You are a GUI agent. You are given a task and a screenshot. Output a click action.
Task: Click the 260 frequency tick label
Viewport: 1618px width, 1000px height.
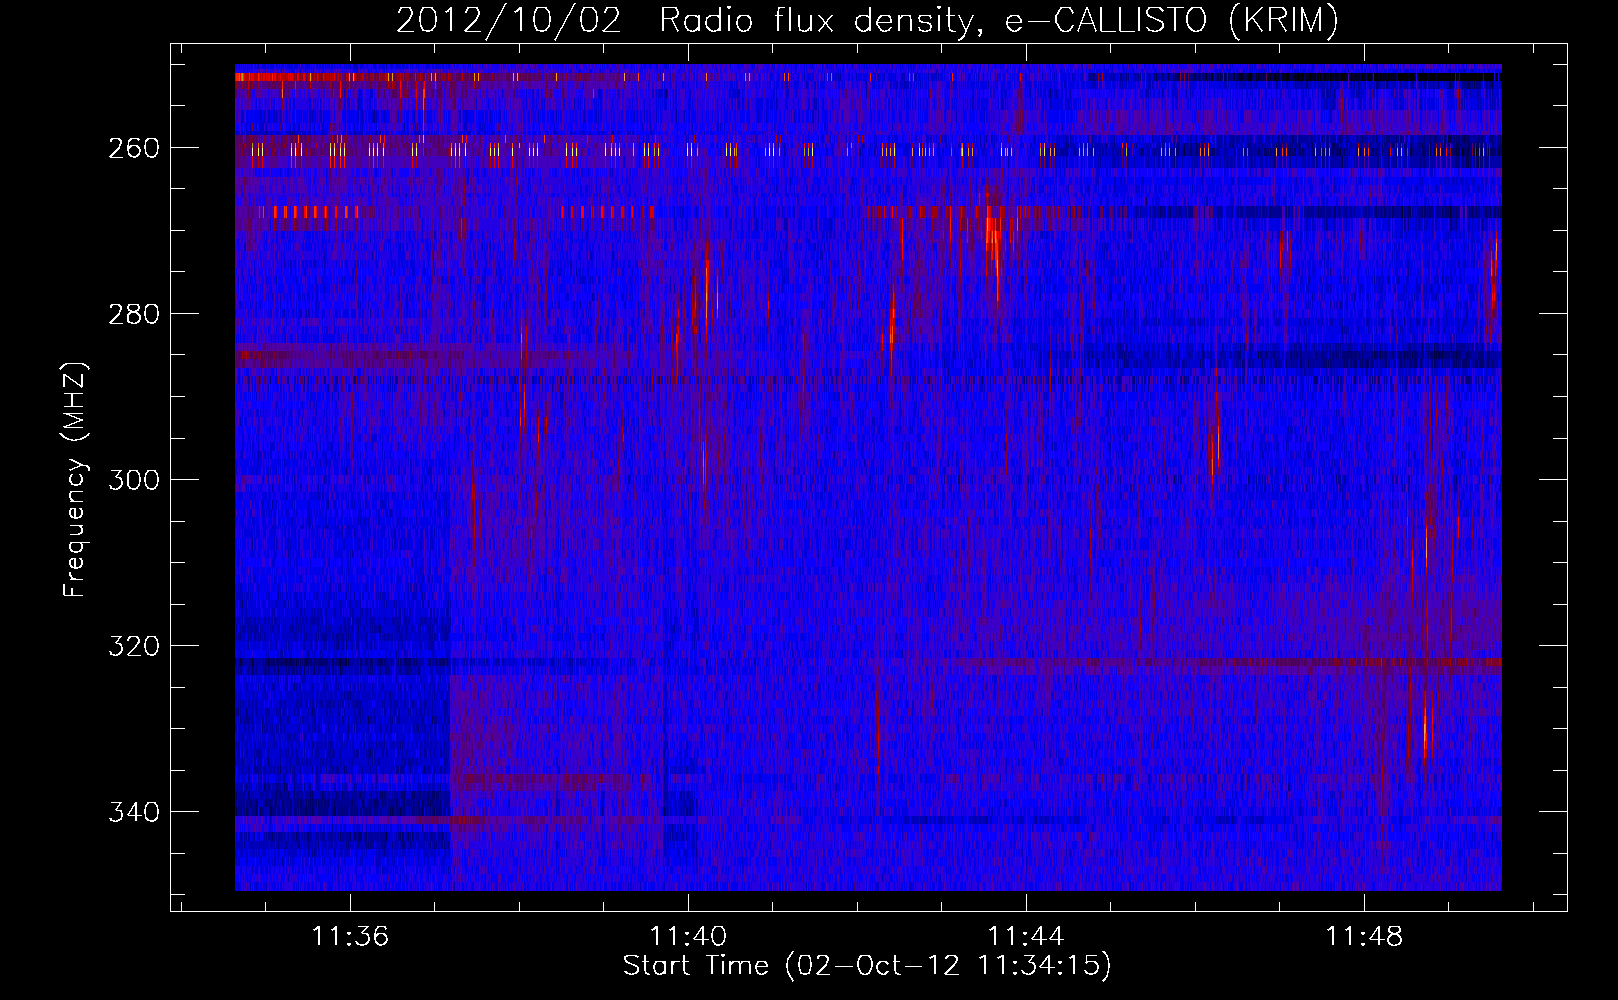tap(134, 148)
